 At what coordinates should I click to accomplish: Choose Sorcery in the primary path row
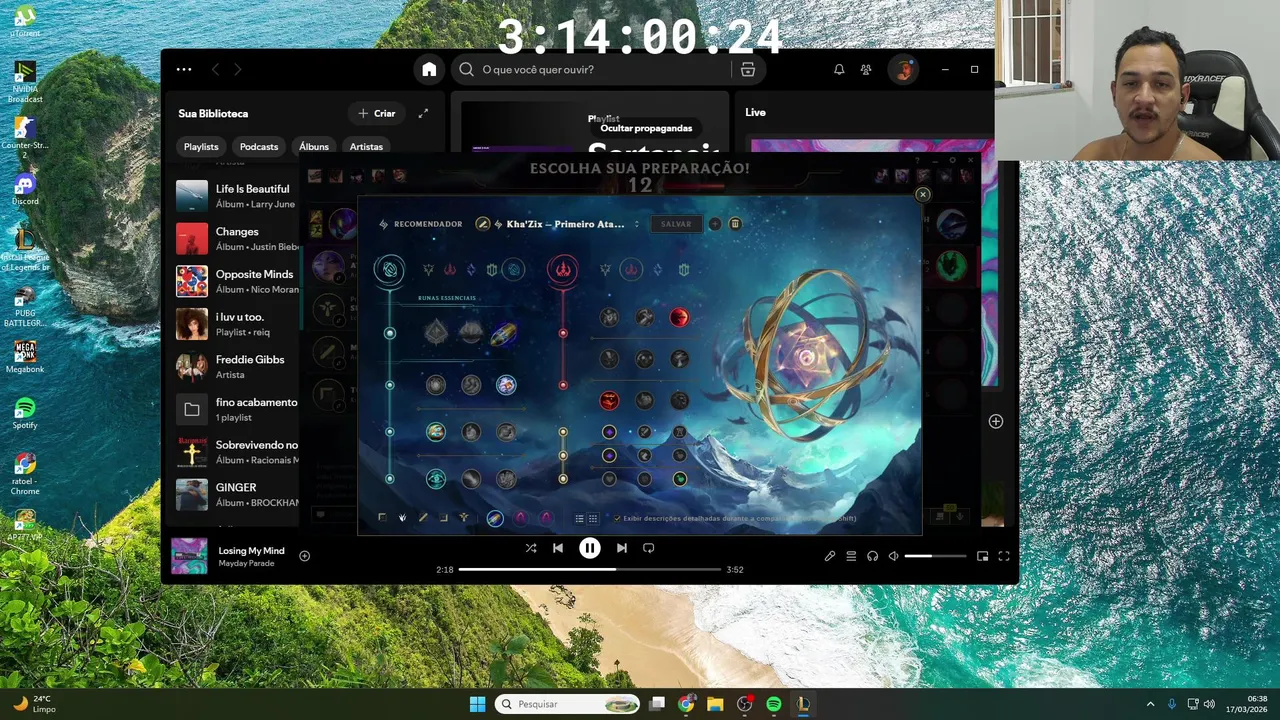click(x=471, y=269)
